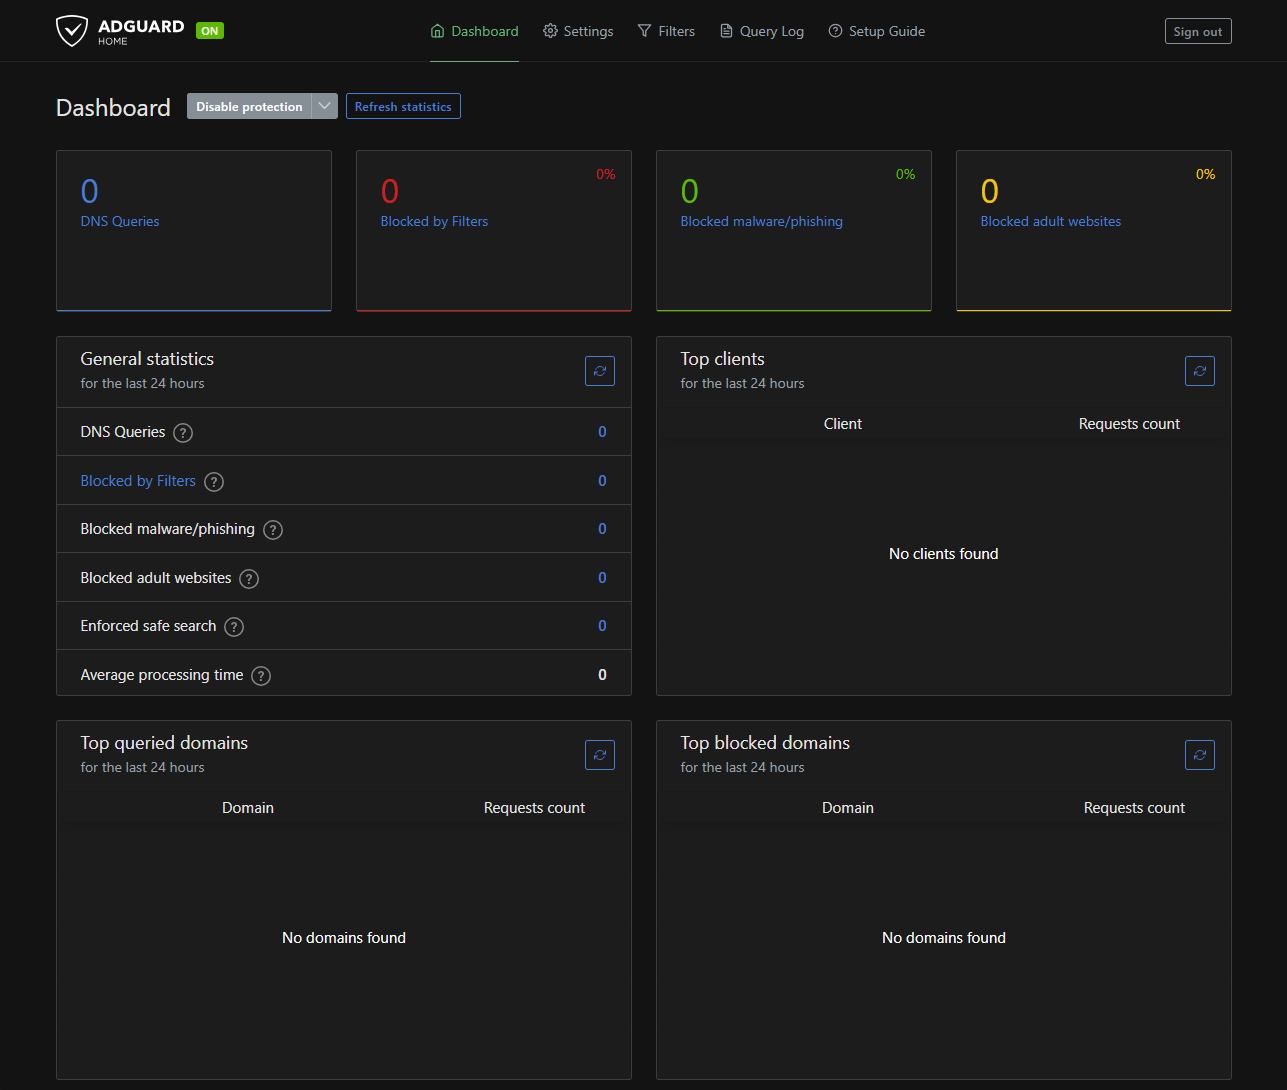The image size is (1287, 1090).
Task: Expand the Disable protection dropdown arrow
Action: point(324,107)
